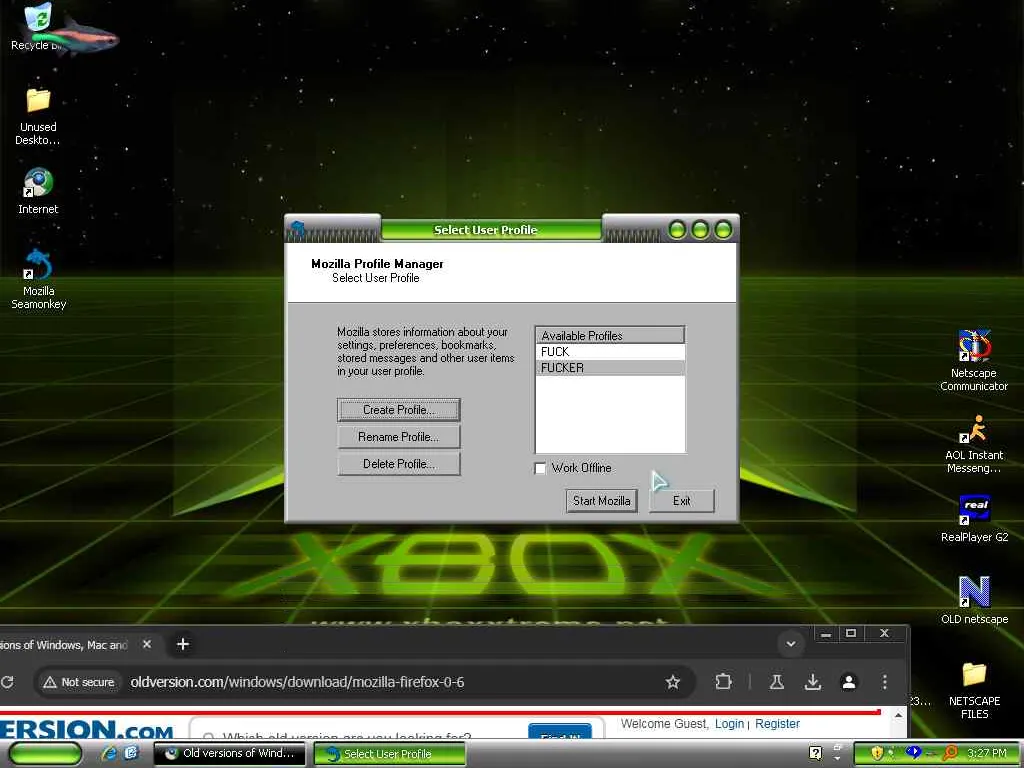Expand the browser tab search dropdown
The height and width of the screenshot is (768, 1024).
point(791,644)
